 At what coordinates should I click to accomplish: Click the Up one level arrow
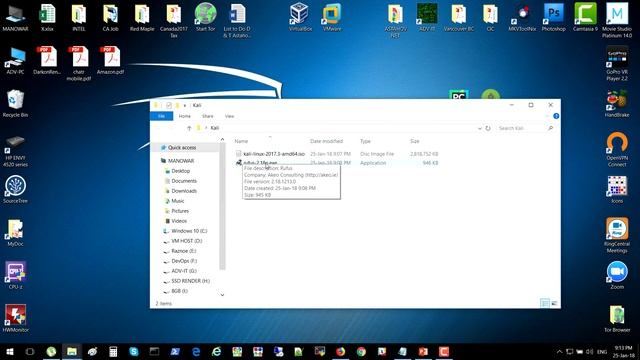pos(189,128)
